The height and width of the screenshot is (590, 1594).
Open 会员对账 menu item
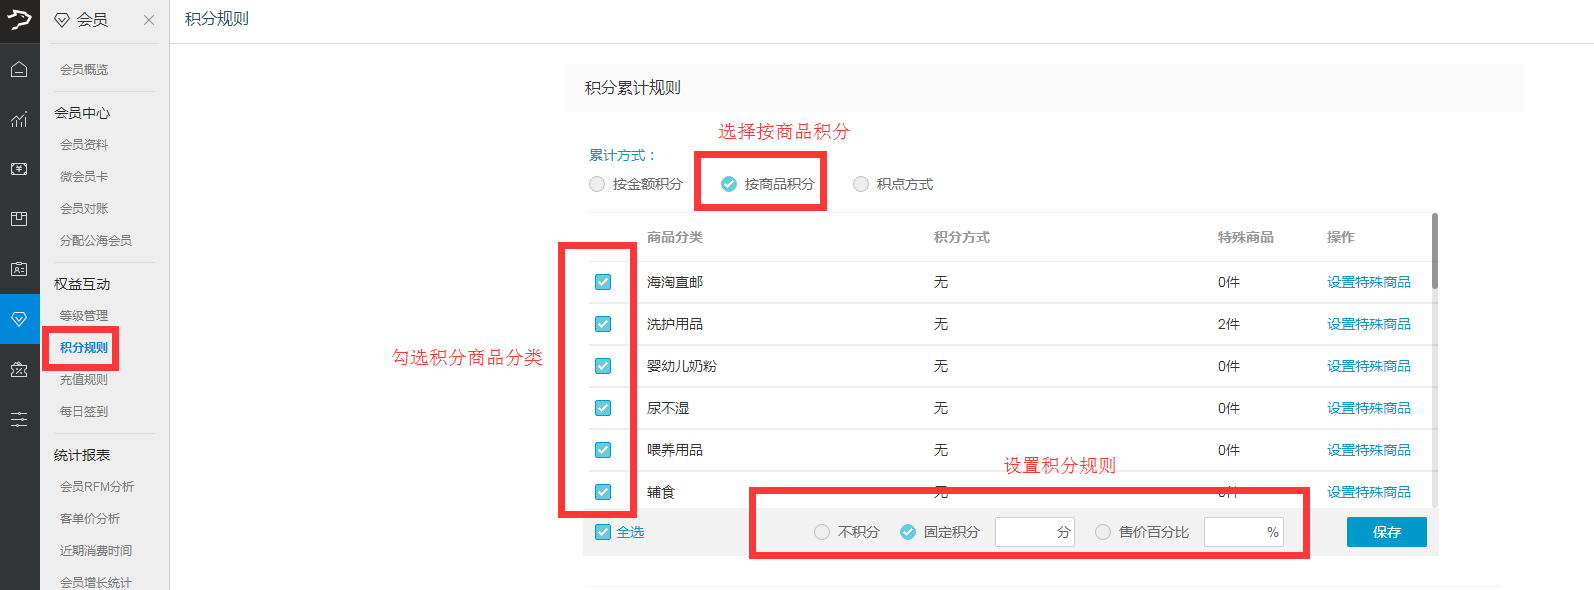coord(84,209)
